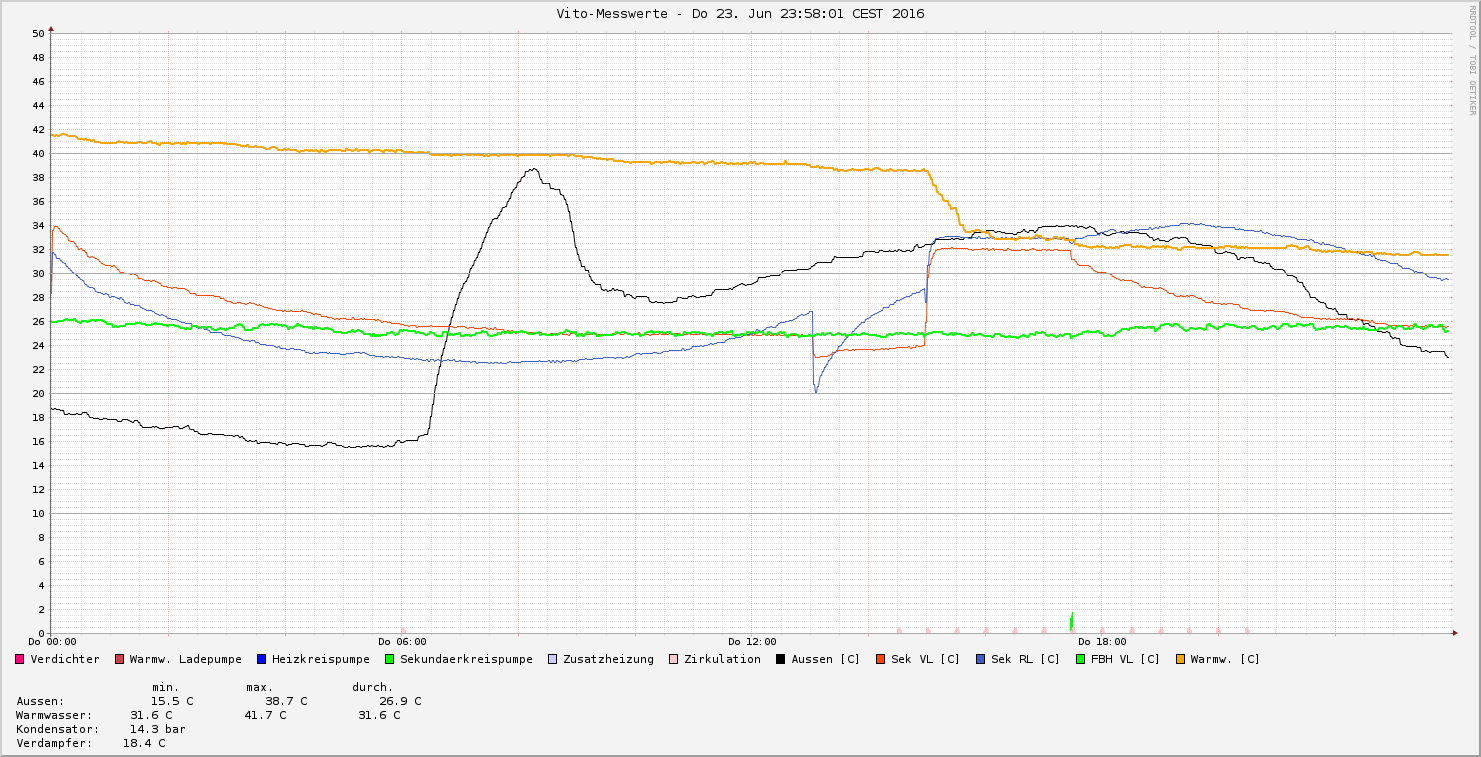Select the 'Zirkulation' legend label
This screenshot has width=1481, height=757.
pyautogui.click(x=722, y=659)
